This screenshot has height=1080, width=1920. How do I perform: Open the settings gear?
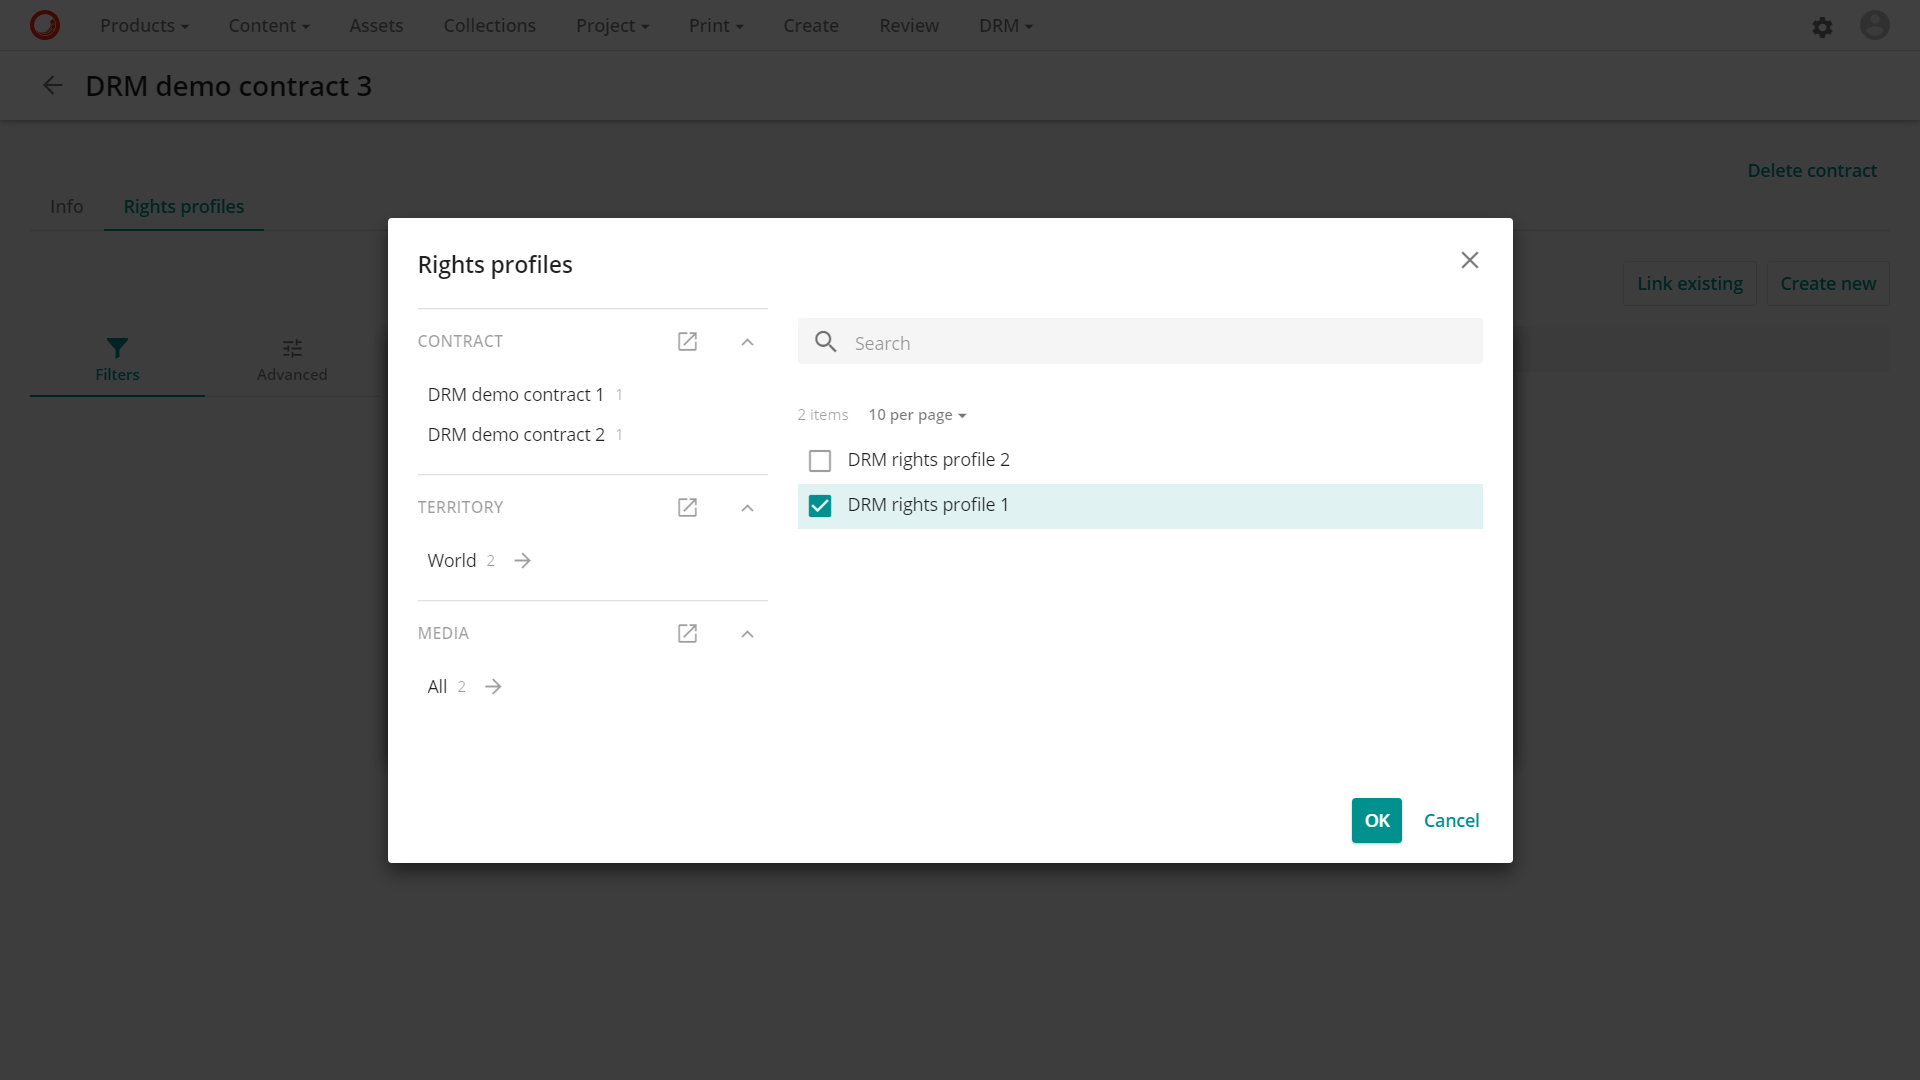(1822, 26)
